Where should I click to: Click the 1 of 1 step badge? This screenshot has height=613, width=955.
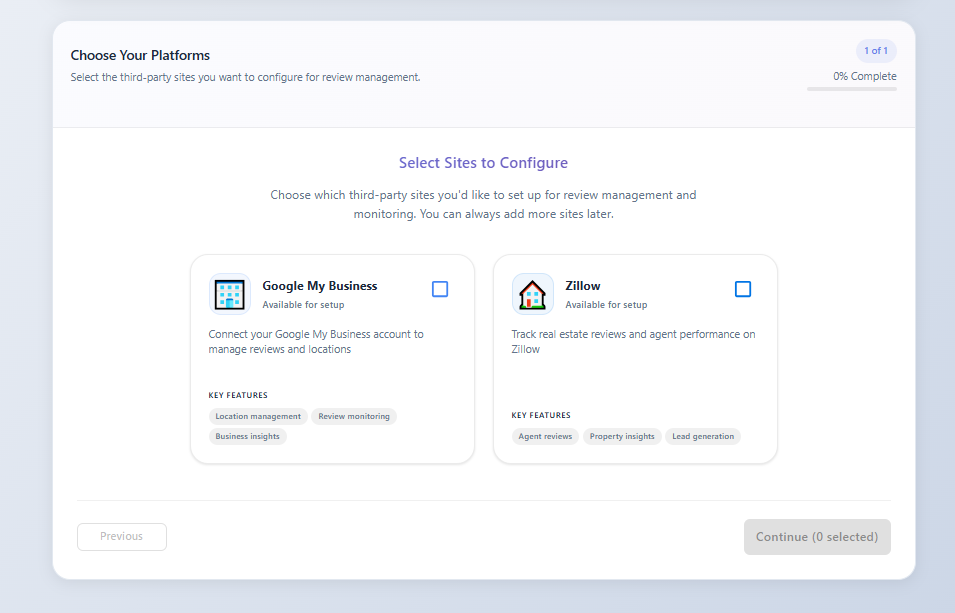pyautogui.click(x=876, y=51)
